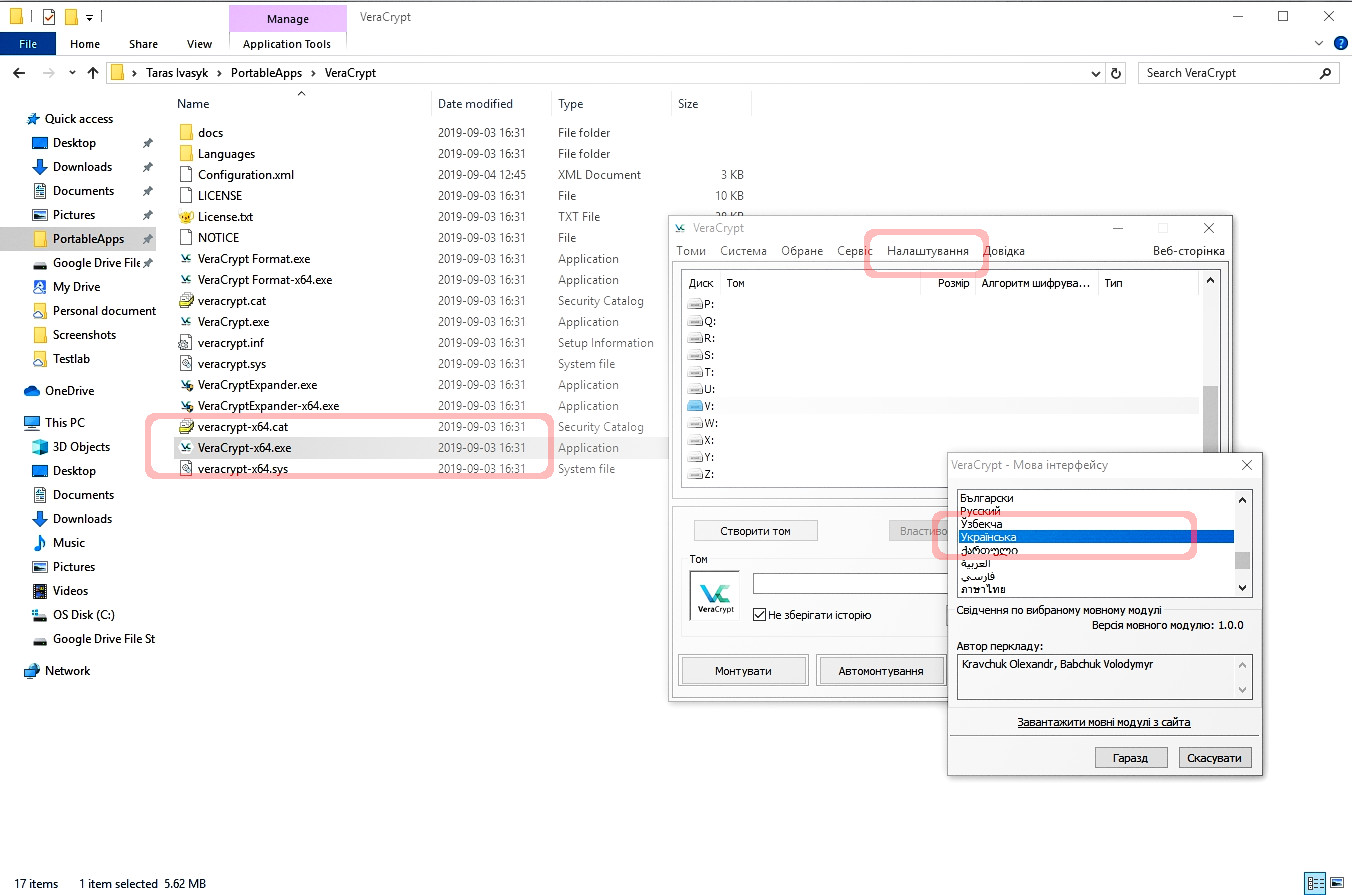This screenshot has width=1352, height=895.
Task: Open the View ribbon tab
Action: 199,43
